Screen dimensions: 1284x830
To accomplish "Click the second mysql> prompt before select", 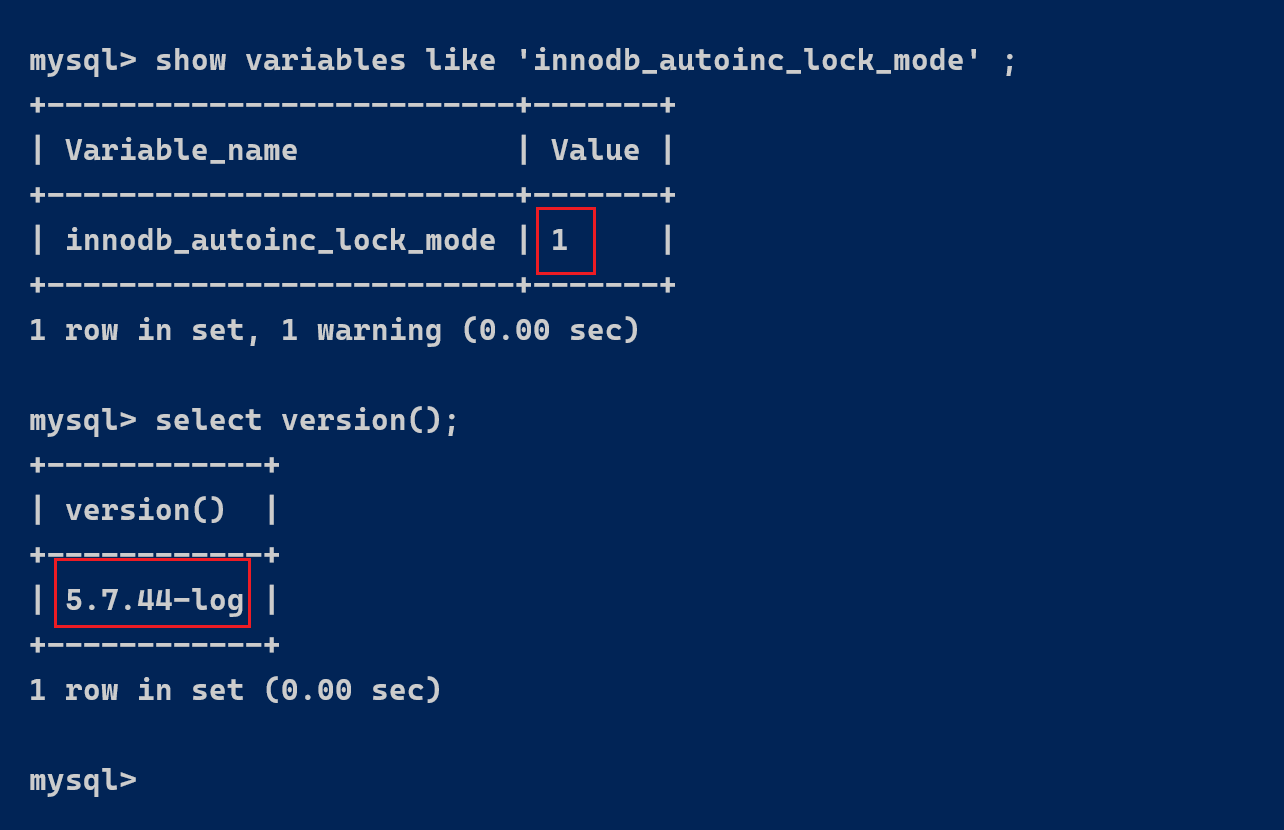I will pyautogui.click(x=83, y=420).
